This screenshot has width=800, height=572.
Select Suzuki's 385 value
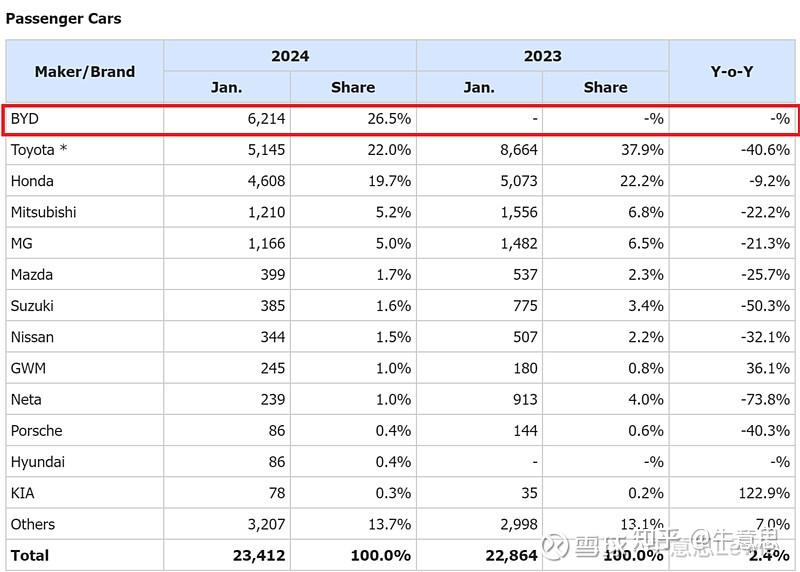point(227,306)
